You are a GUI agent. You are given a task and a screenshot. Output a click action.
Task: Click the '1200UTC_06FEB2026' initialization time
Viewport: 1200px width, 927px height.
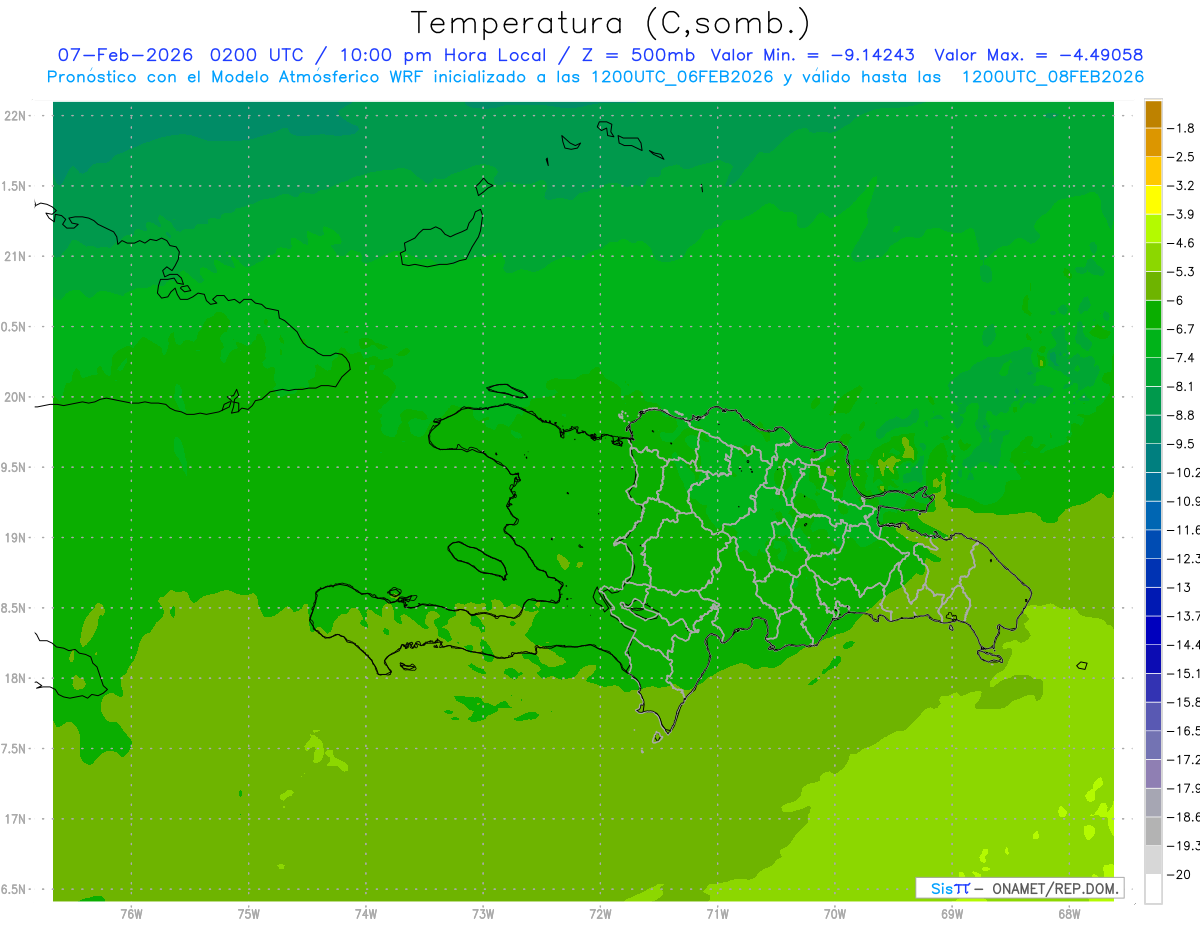(x=682, y=77)
